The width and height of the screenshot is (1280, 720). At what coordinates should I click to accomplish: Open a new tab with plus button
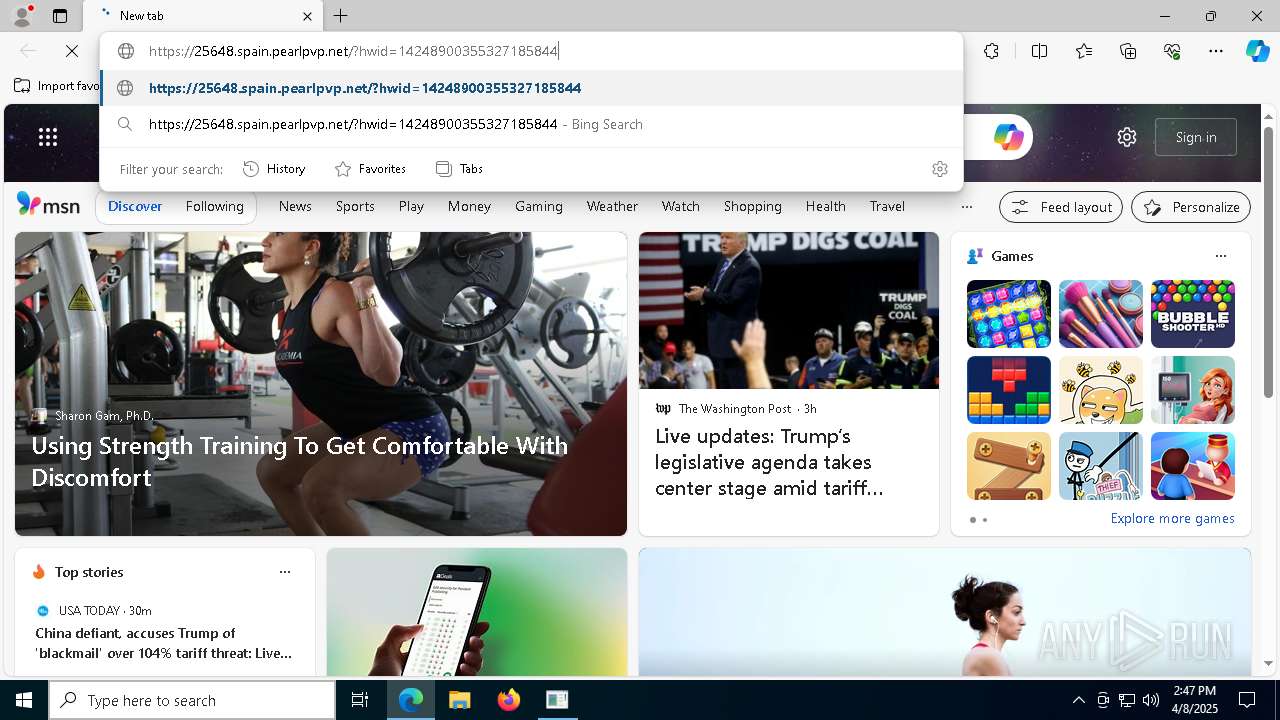click(x=341, y=16)
